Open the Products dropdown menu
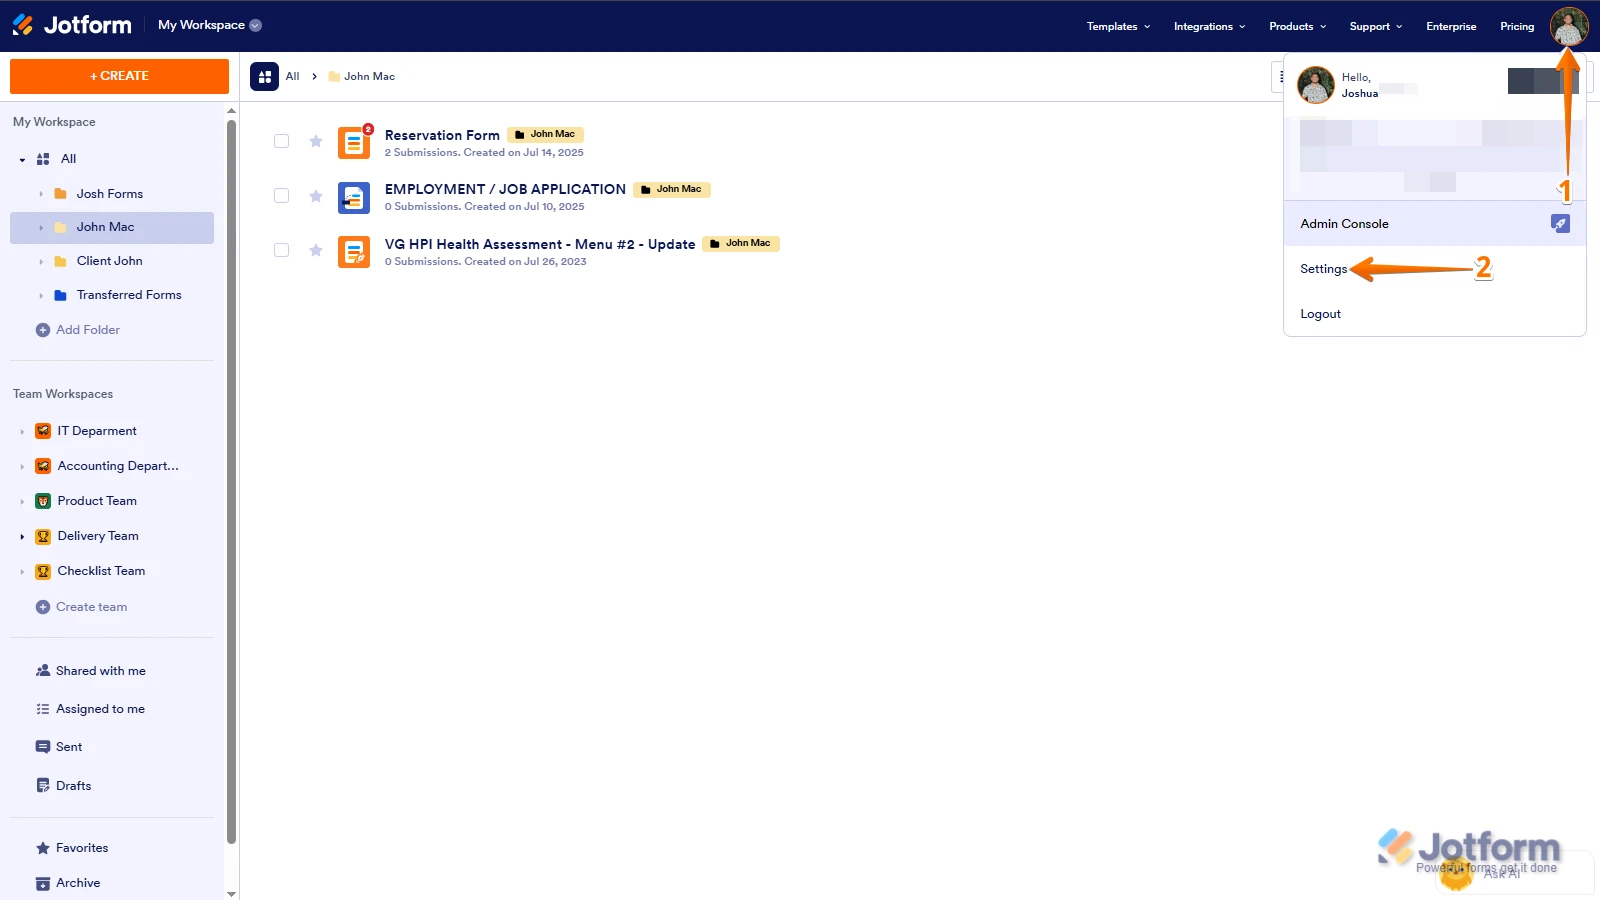The height and width of the screenshot is (900, 1600). point(1296,26)
